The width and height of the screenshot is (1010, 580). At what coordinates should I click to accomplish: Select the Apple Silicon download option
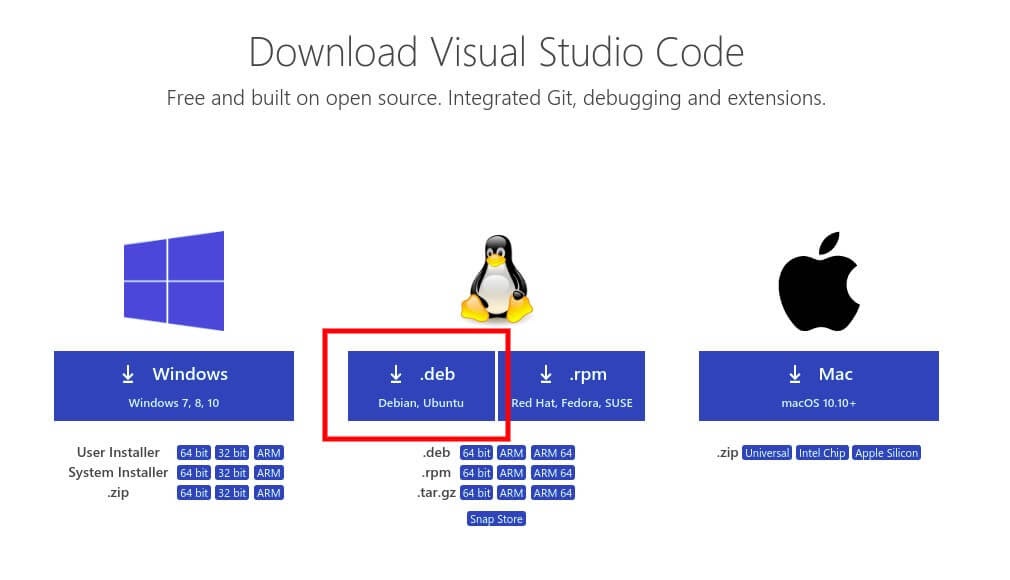(x=886, y=452)
